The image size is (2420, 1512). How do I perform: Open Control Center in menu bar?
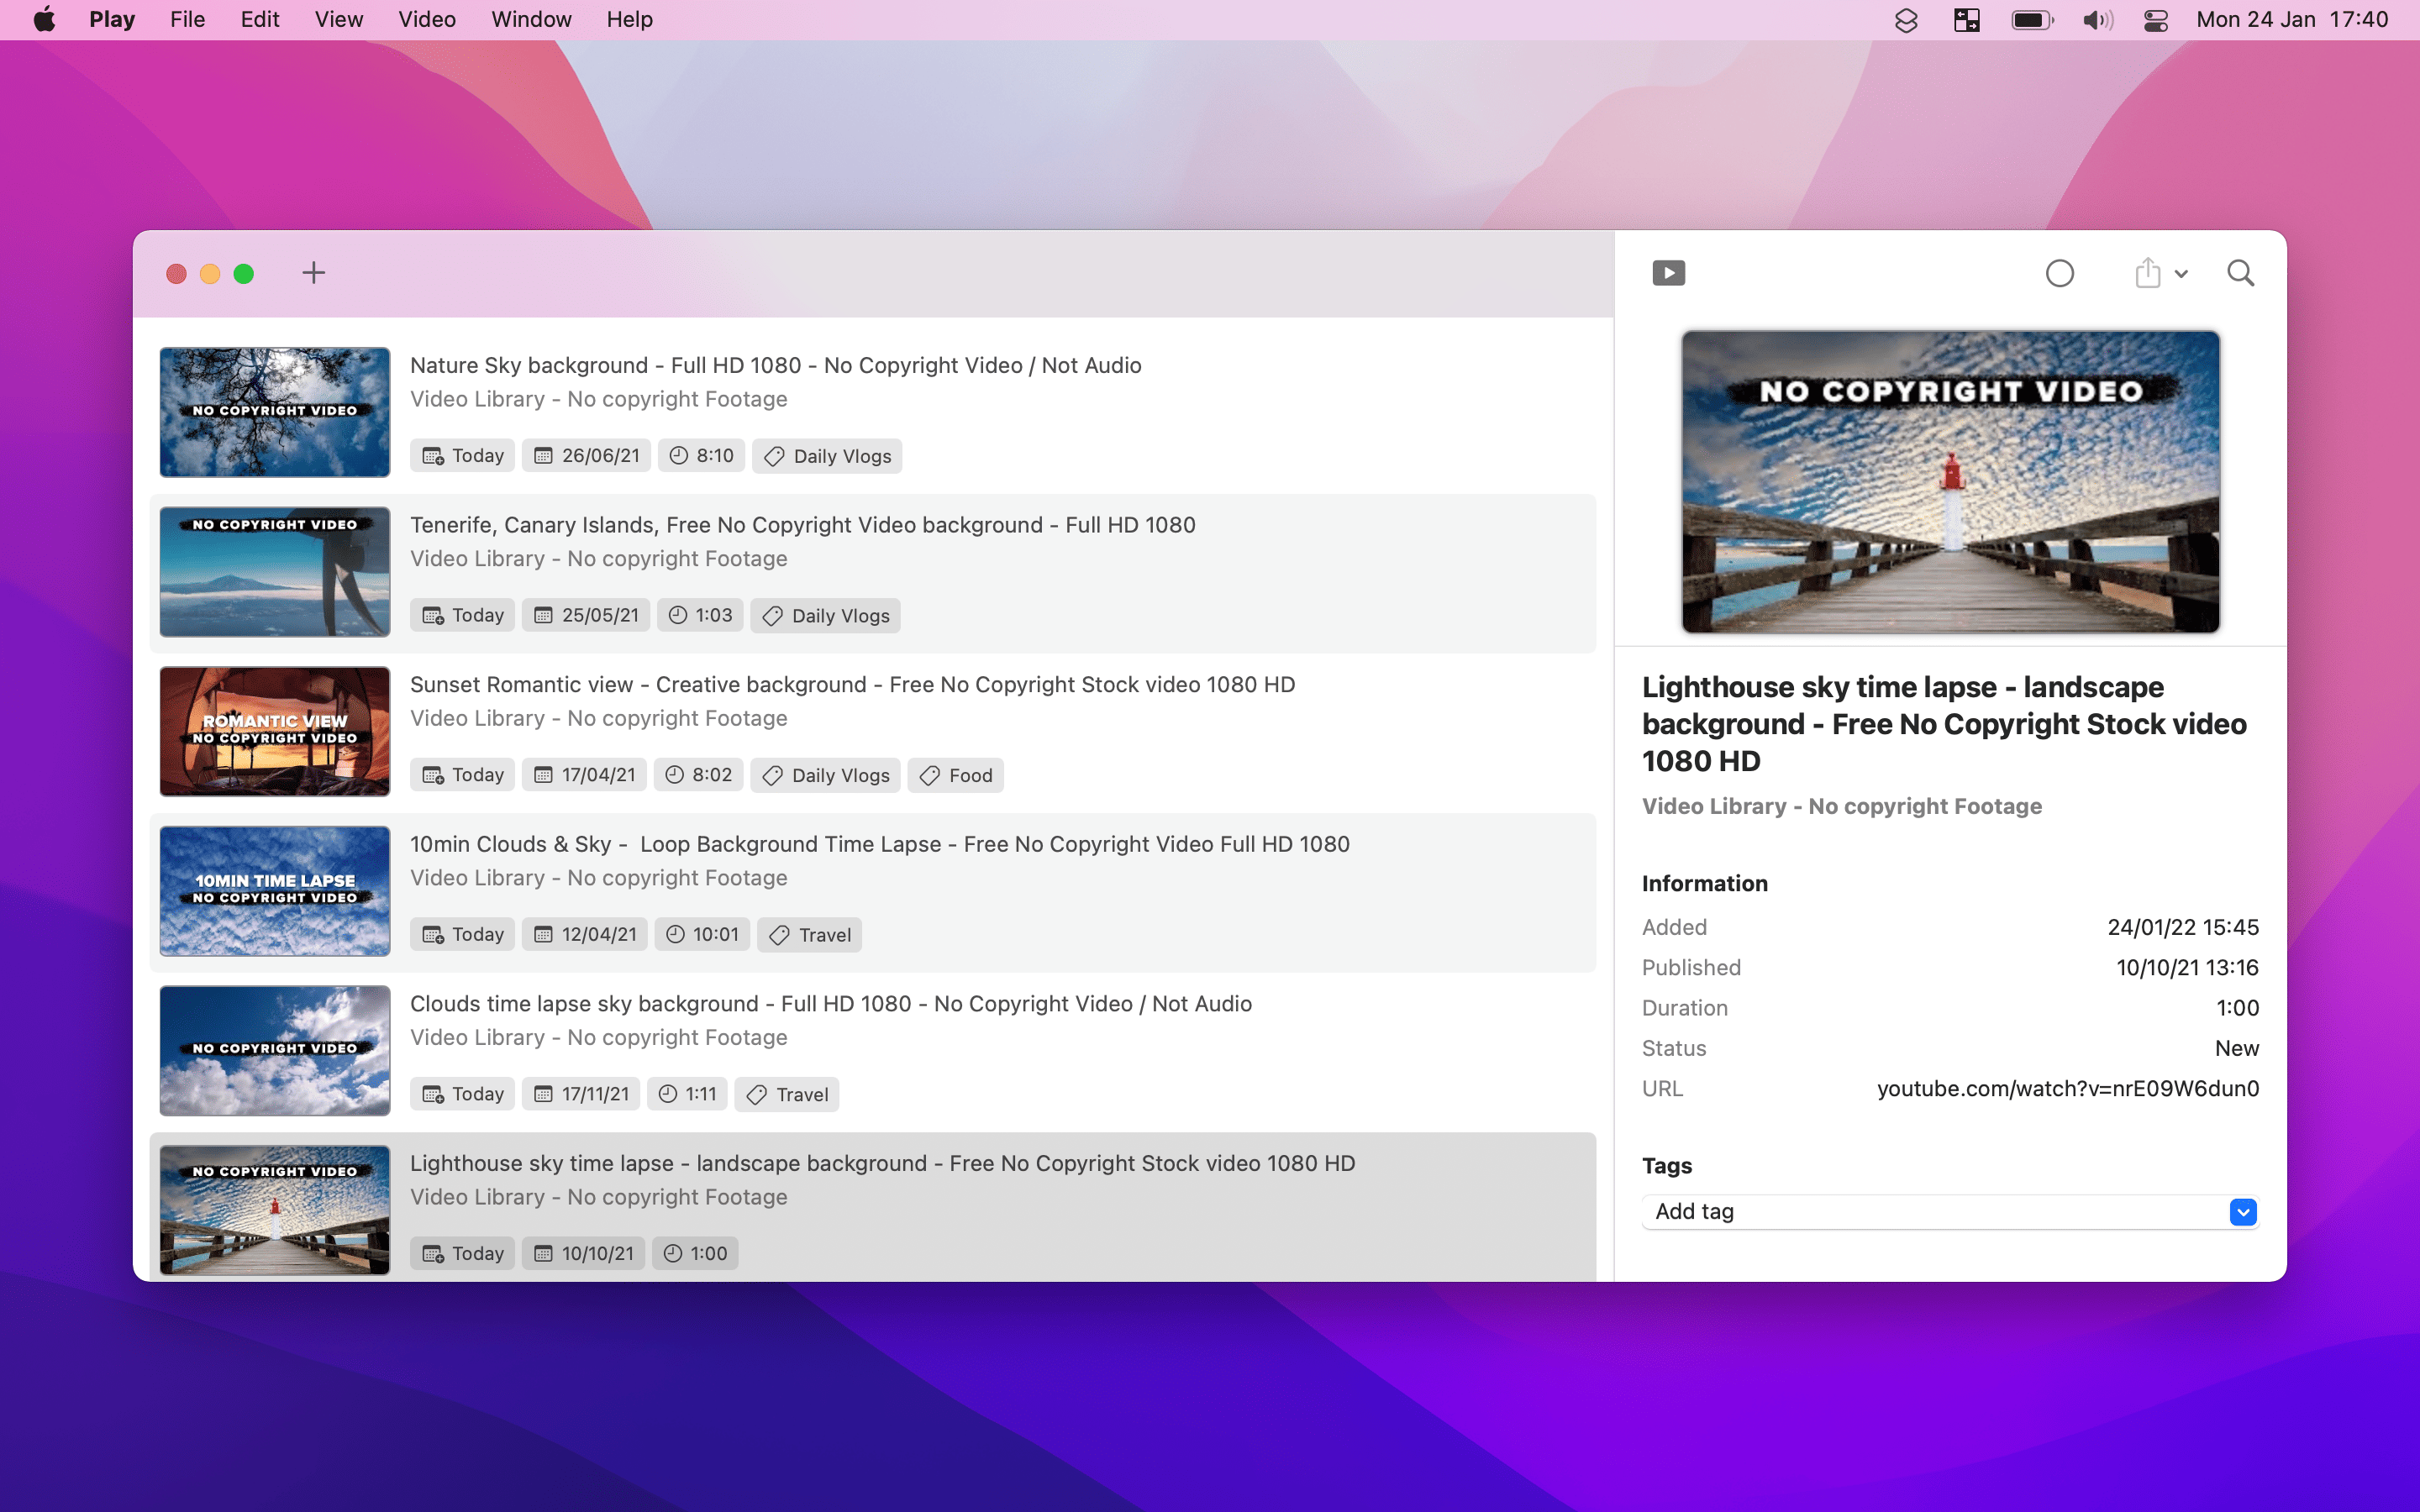point(2155,20)
